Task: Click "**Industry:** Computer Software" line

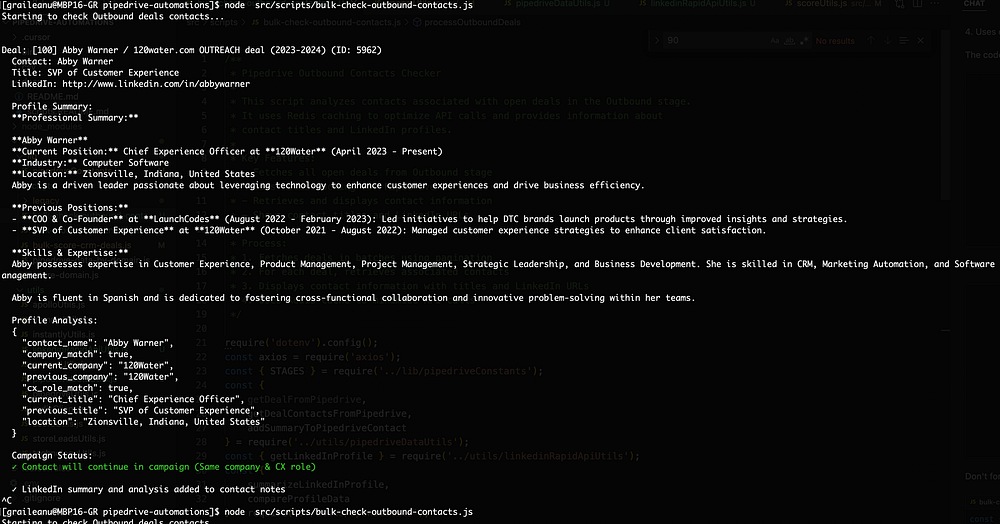Action: (90, 163)
